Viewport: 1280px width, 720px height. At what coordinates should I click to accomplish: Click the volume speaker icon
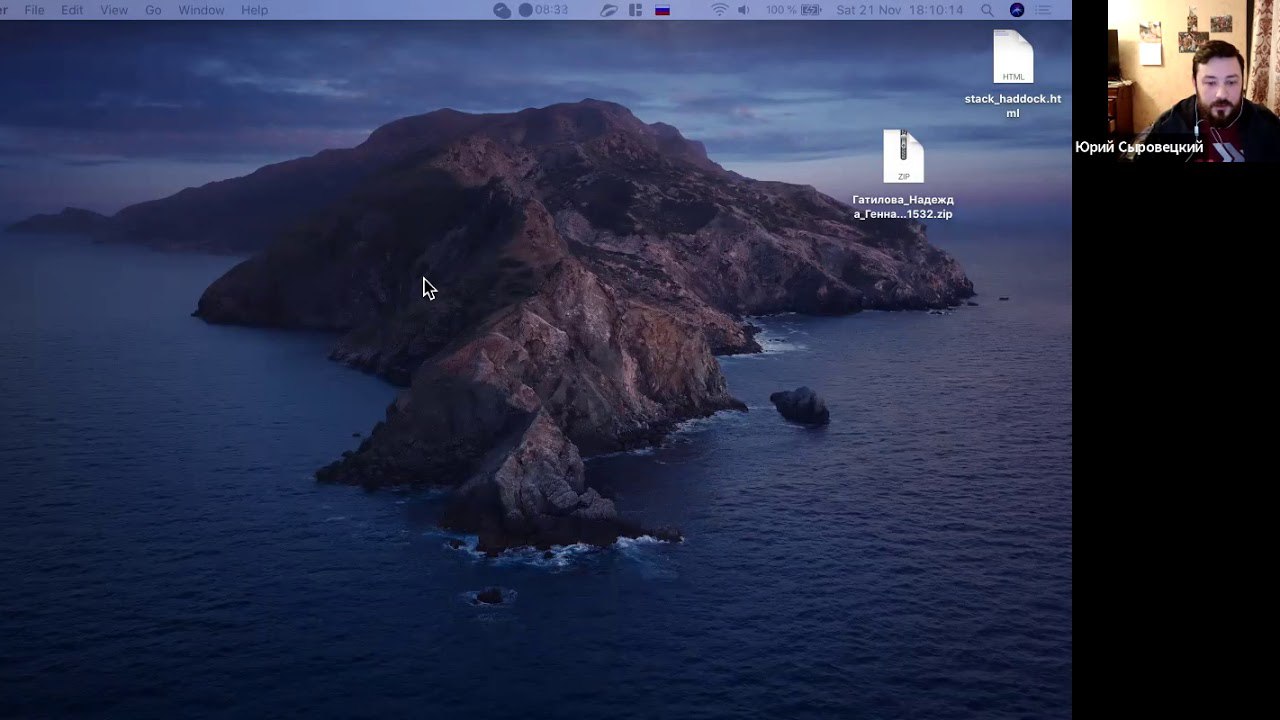(743, 10)
